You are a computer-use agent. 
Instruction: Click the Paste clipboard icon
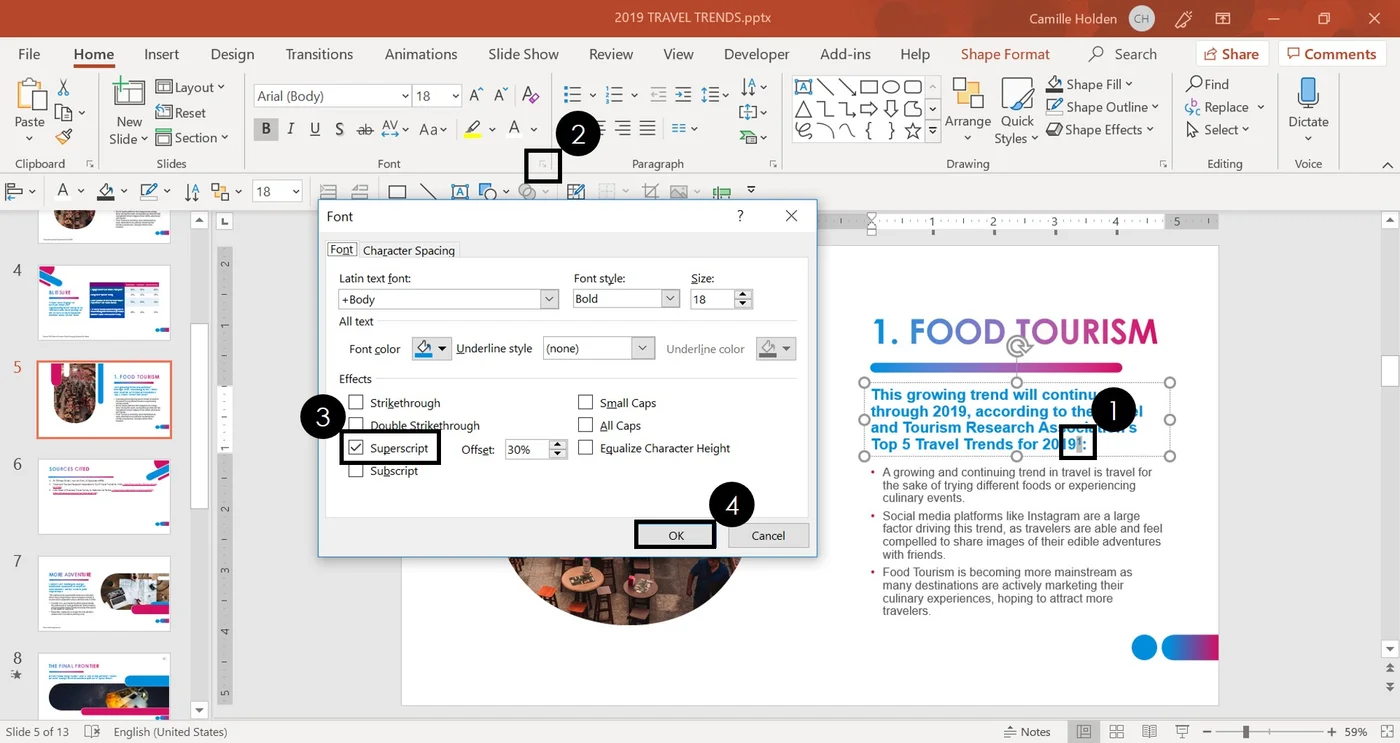coord(29,96)
